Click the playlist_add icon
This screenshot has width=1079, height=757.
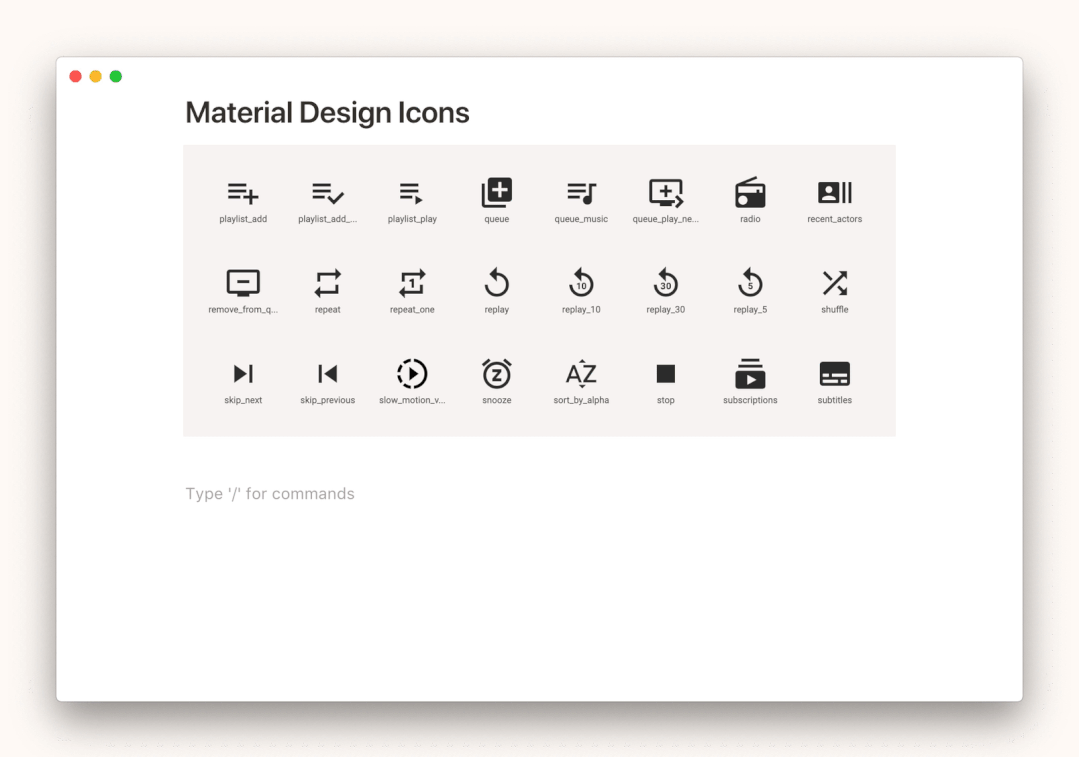point(243,193)
